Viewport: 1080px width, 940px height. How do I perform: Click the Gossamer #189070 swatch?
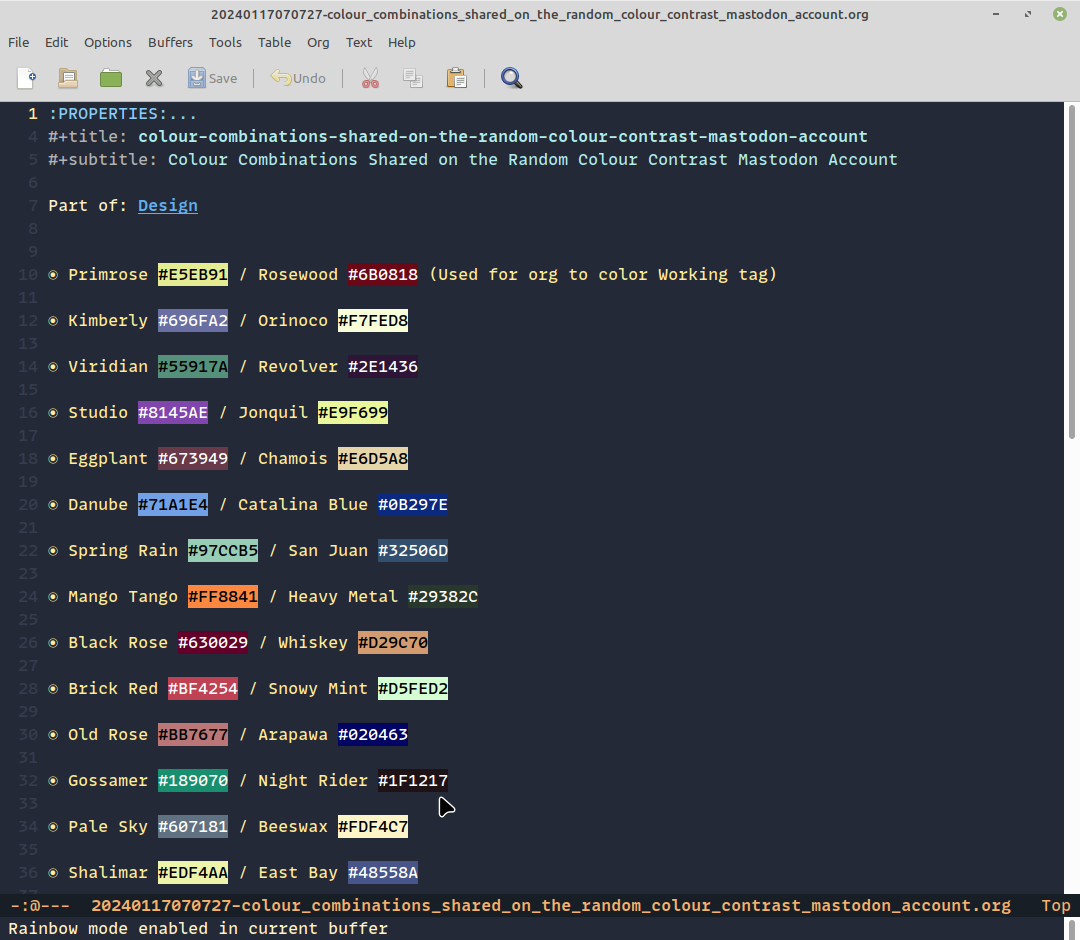(x=193, y=781)
